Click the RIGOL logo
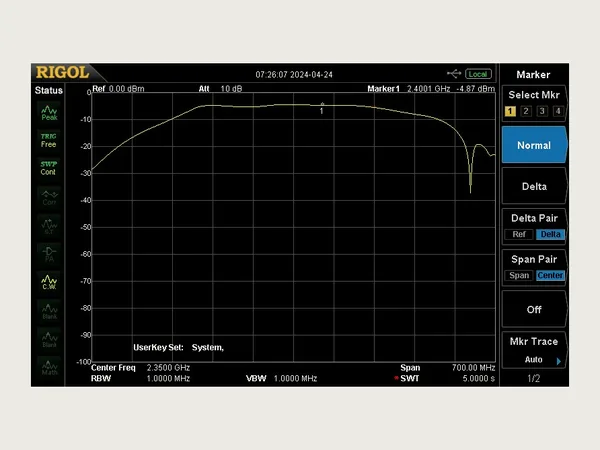Viewport: 600px width, 450px height. pyautogui.click(x=62, y=72)
